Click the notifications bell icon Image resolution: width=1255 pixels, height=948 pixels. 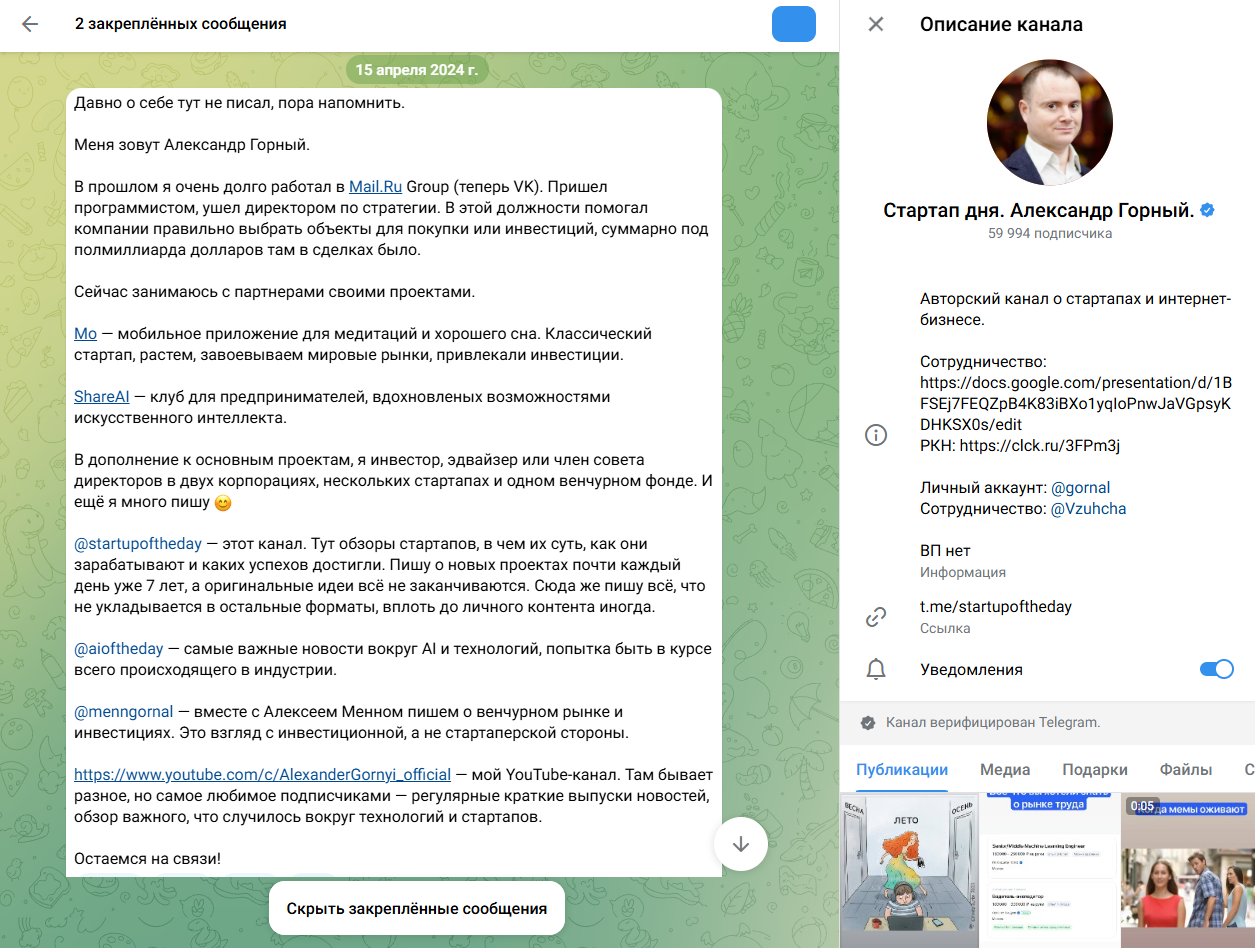click(876, 670)
